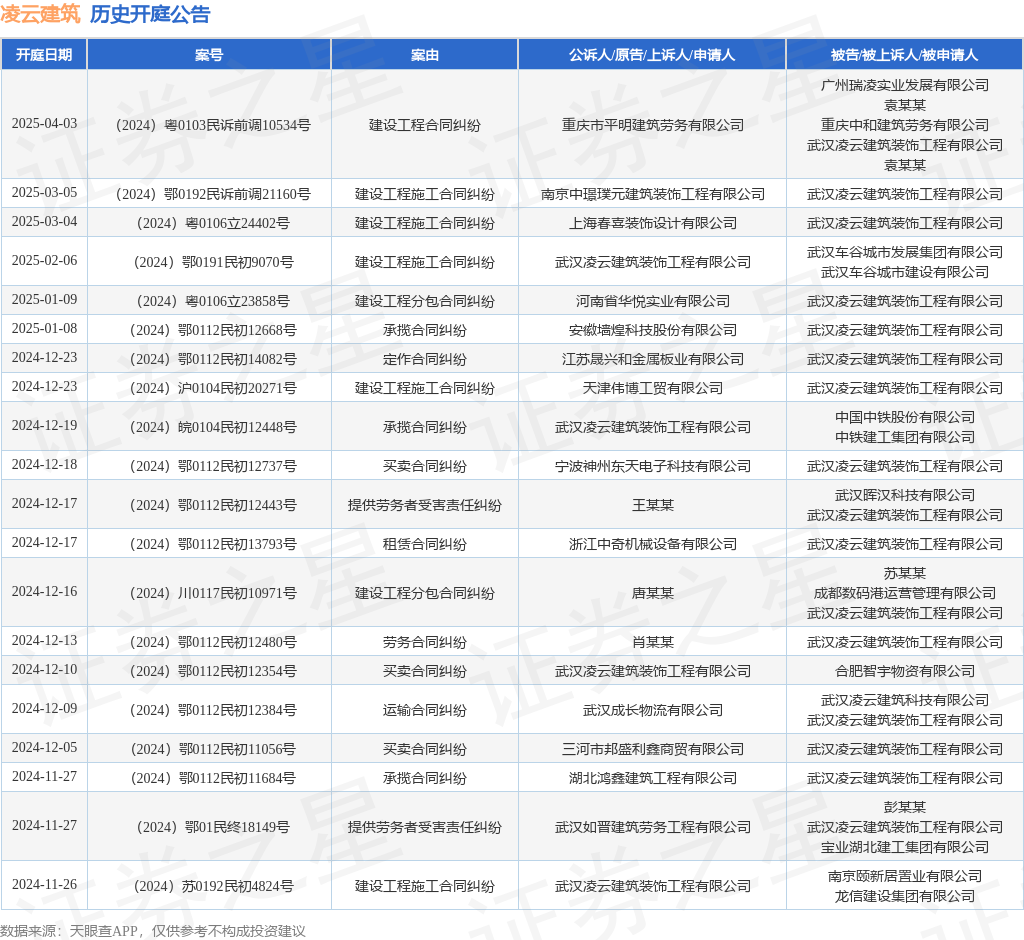Click plaintiff 武汉成长物流有限公司
The image size is (1024, 940).
point(652,710)
